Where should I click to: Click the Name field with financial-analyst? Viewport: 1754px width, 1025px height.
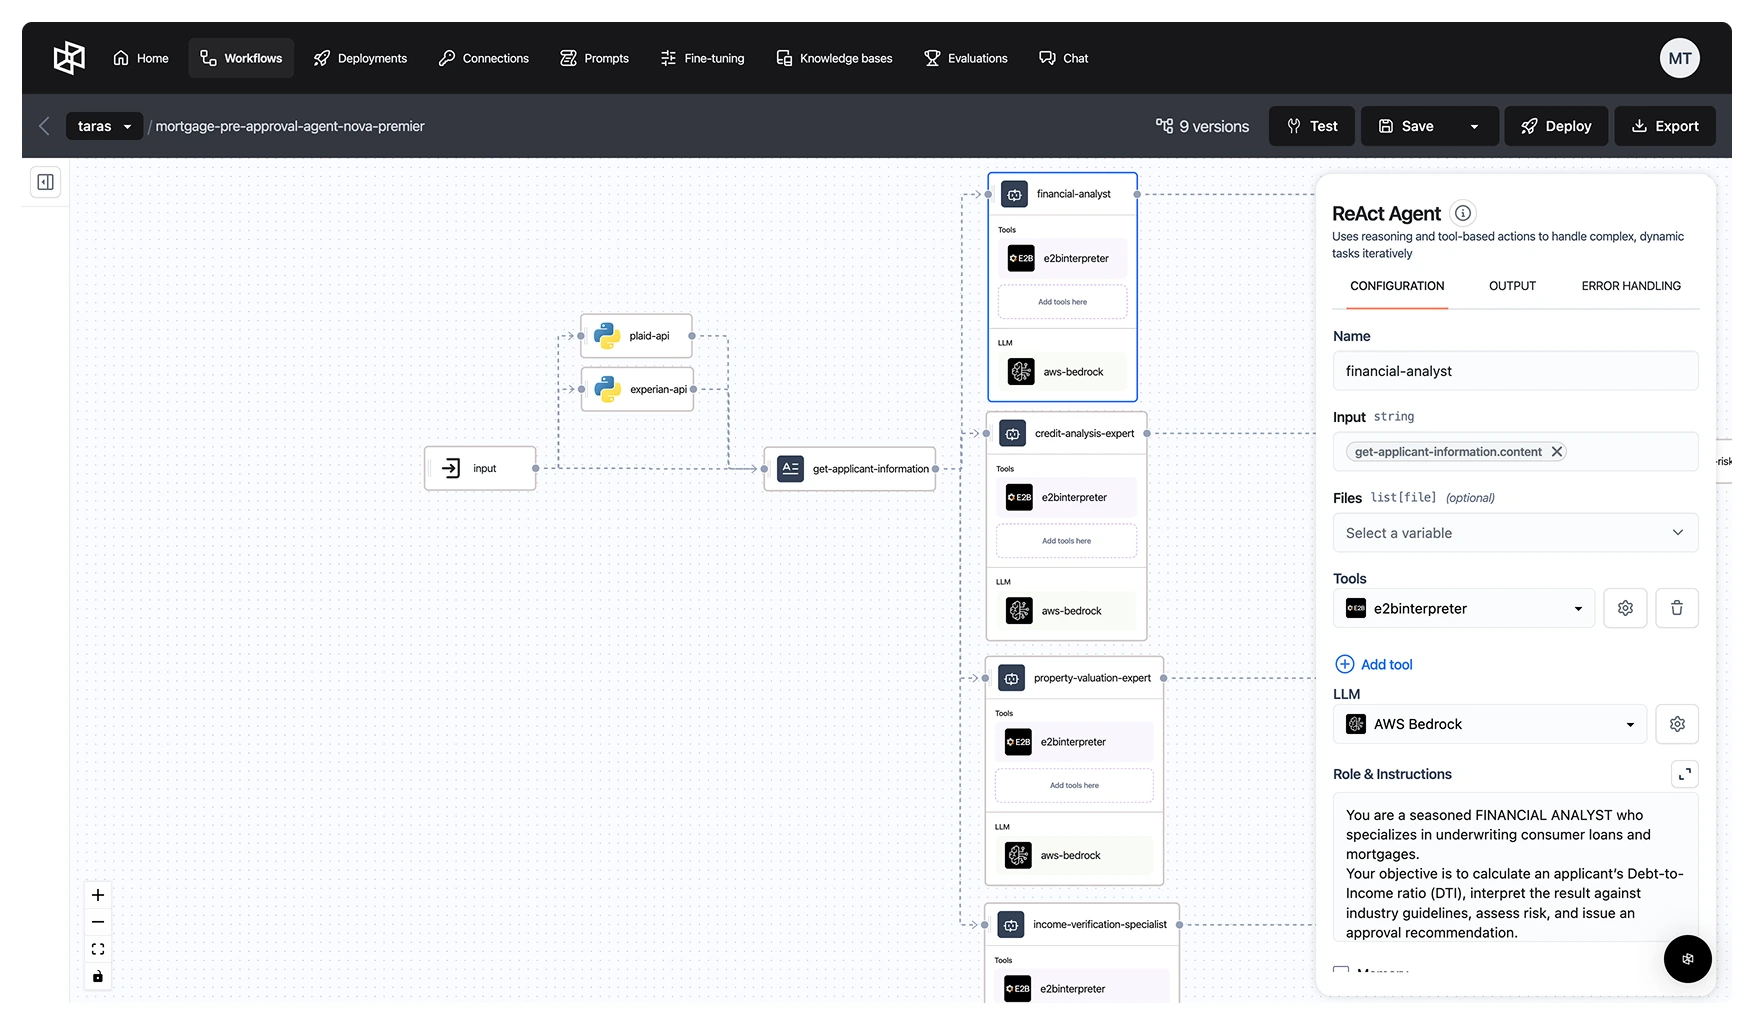coord(1515,371)
